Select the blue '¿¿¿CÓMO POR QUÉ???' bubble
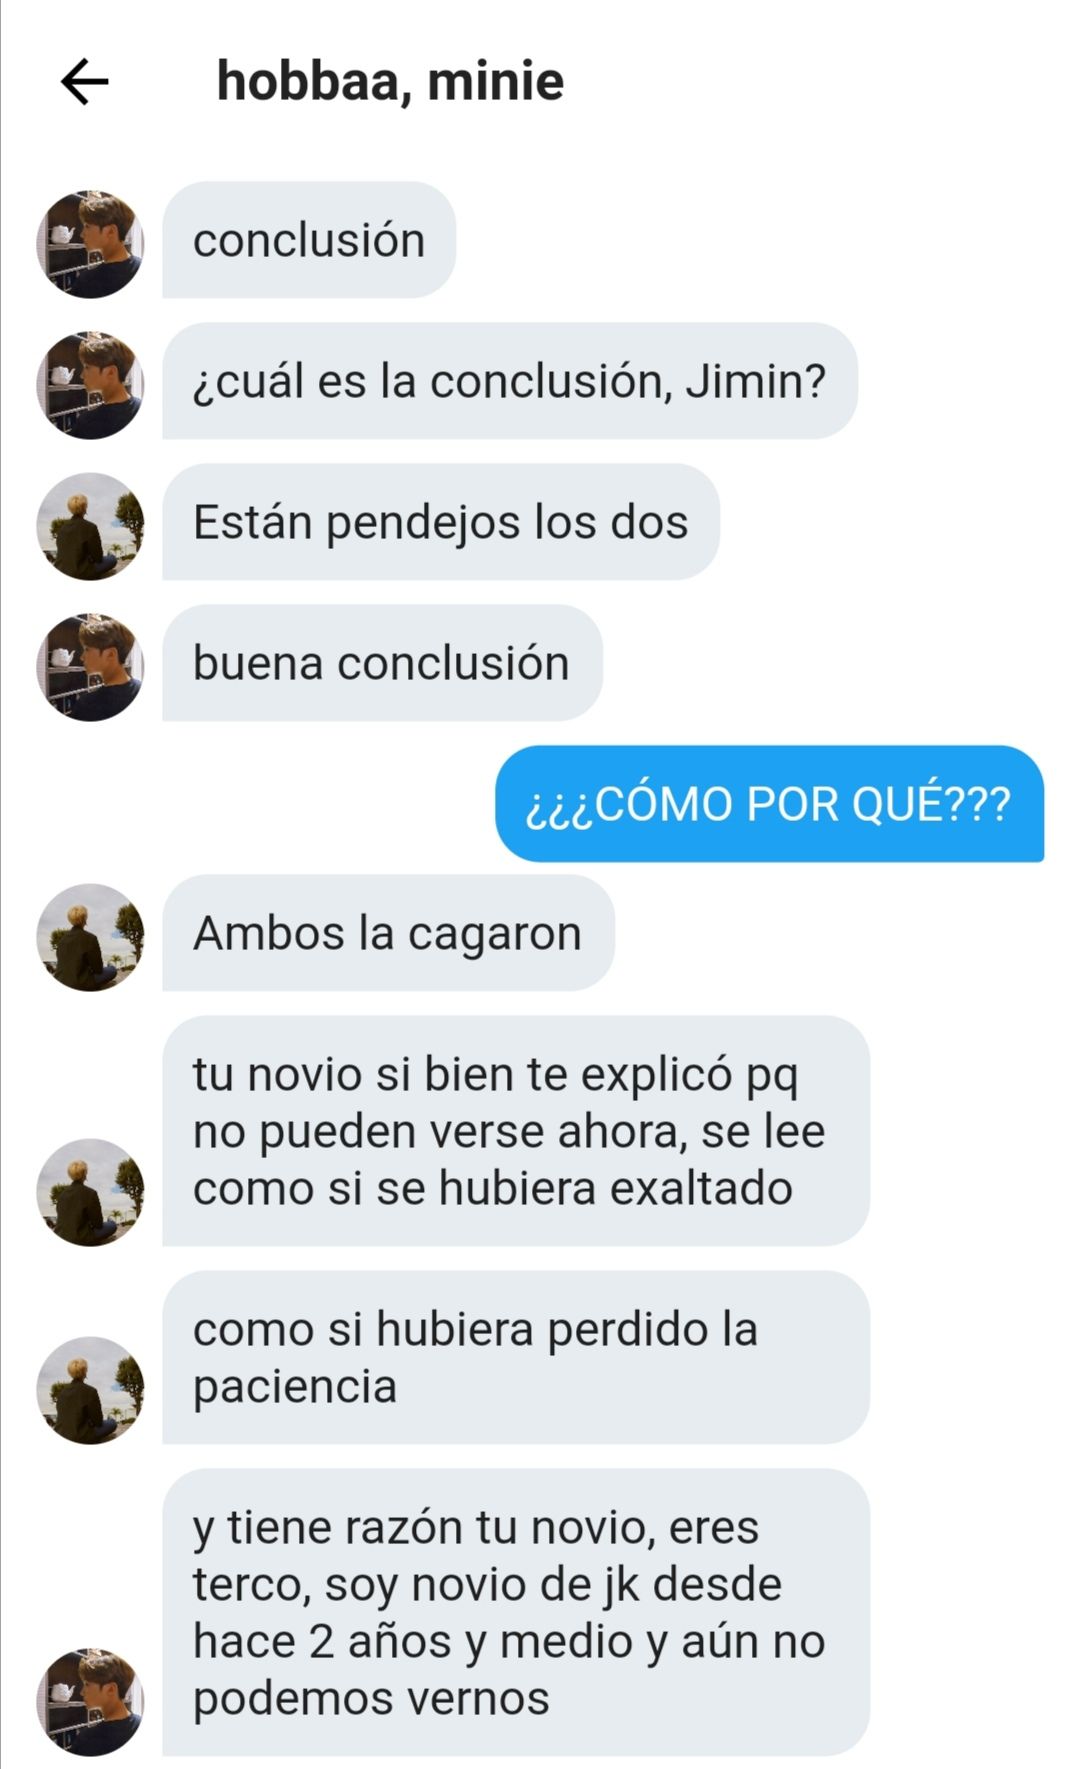1080x1769 pixels. [770, 803]
